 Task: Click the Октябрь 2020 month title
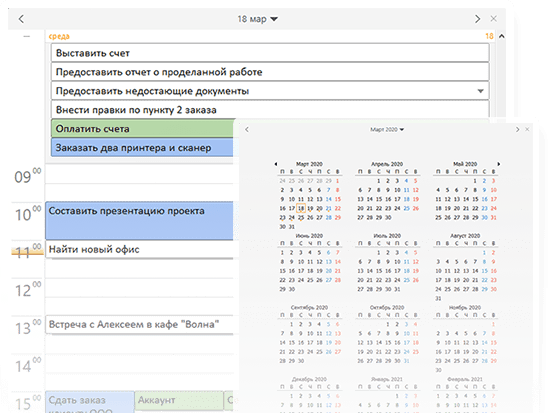(x=387, y=307)
